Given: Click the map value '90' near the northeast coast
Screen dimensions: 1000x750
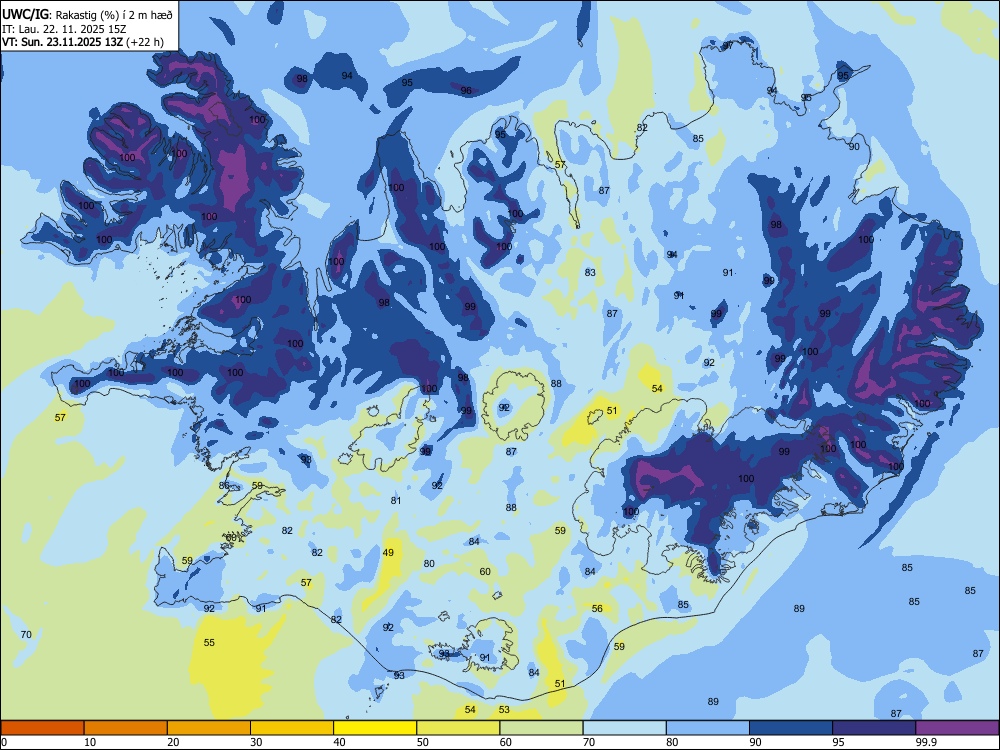Looking at the screenshot, I should pyautogui.click(x=854, y=146).
